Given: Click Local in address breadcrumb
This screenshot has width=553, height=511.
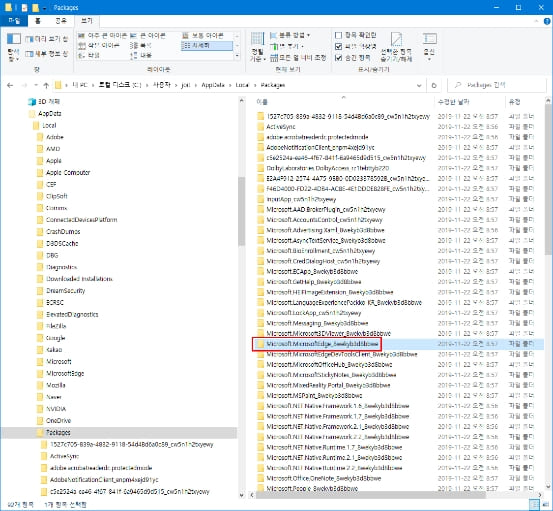Looking at the screenshot, I should 242,85.
